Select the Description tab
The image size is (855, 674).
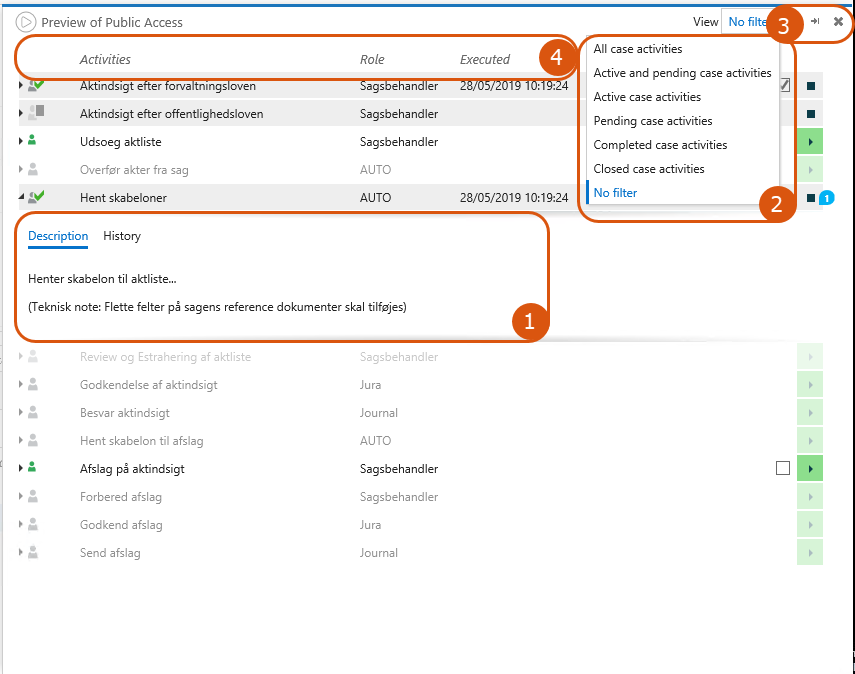[x=58, y=236]
